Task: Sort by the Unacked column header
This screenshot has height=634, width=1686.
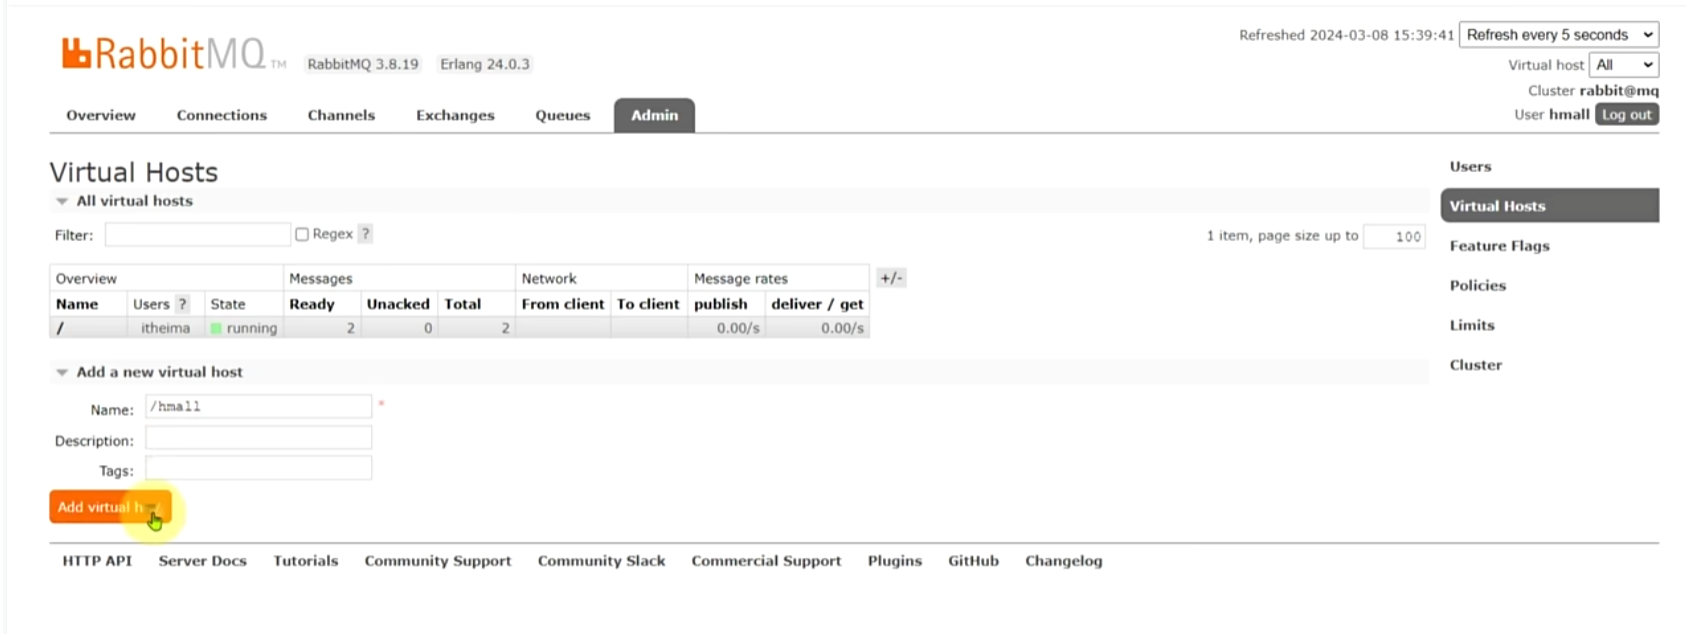Action: (398, 304)
